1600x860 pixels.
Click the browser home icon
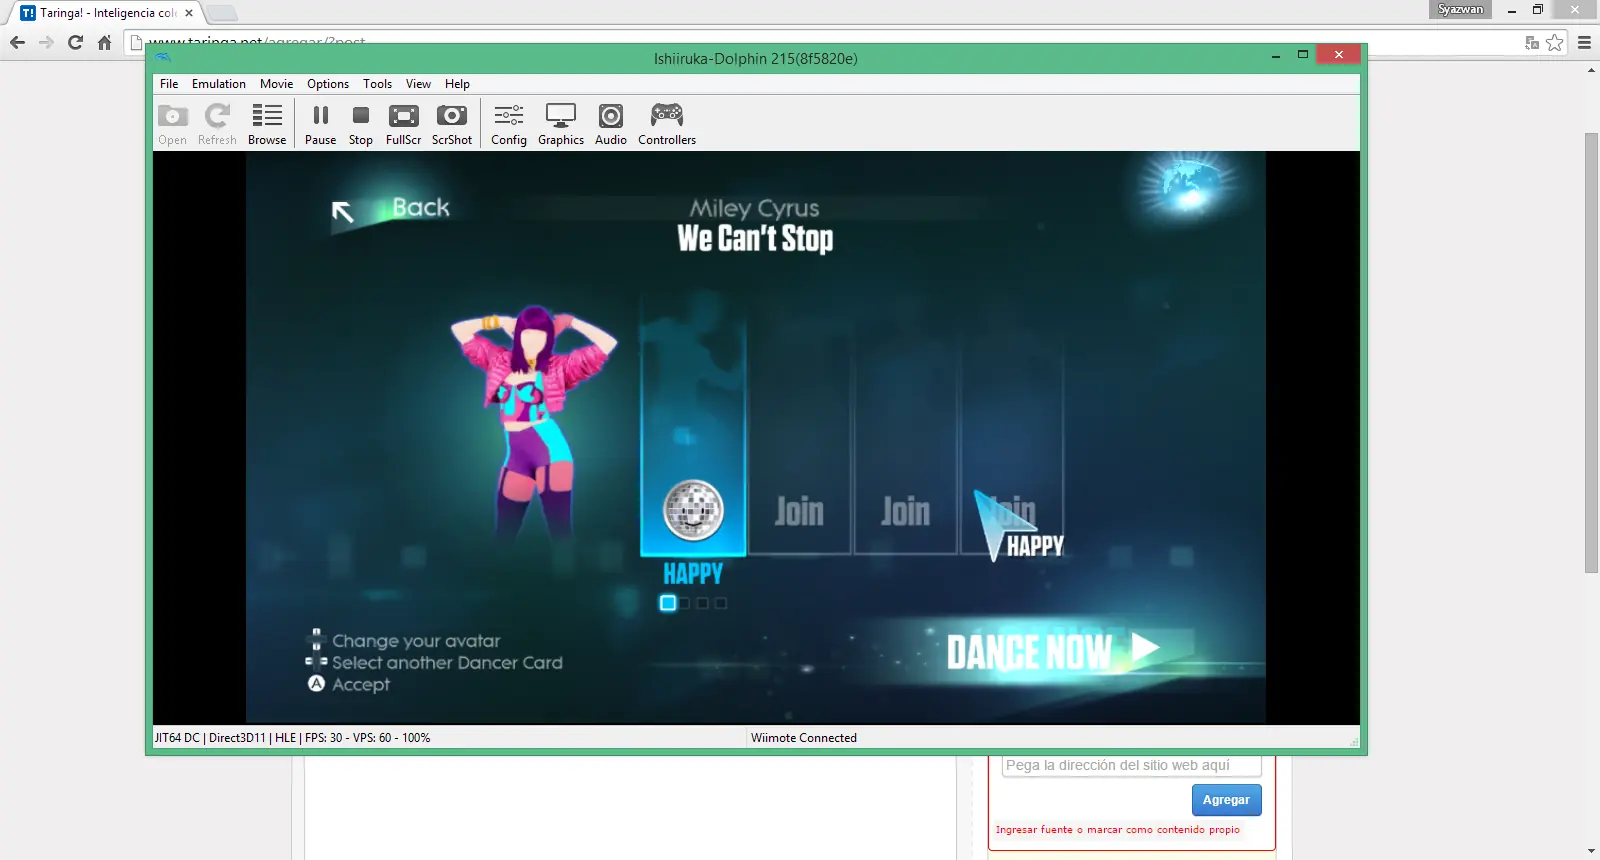point(104,42)
